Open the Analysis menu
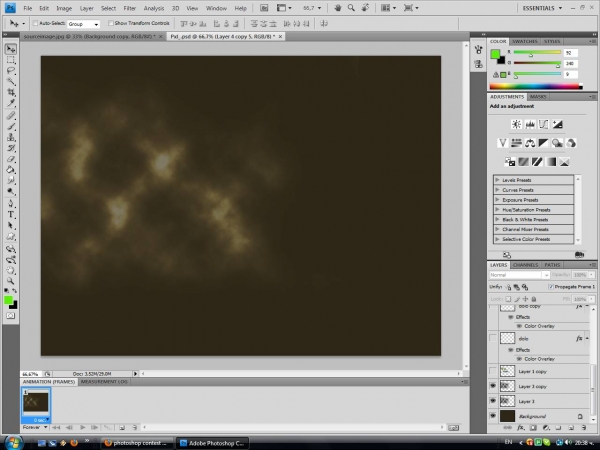This screenshot has width=600, height=450. tap(153, 8)
